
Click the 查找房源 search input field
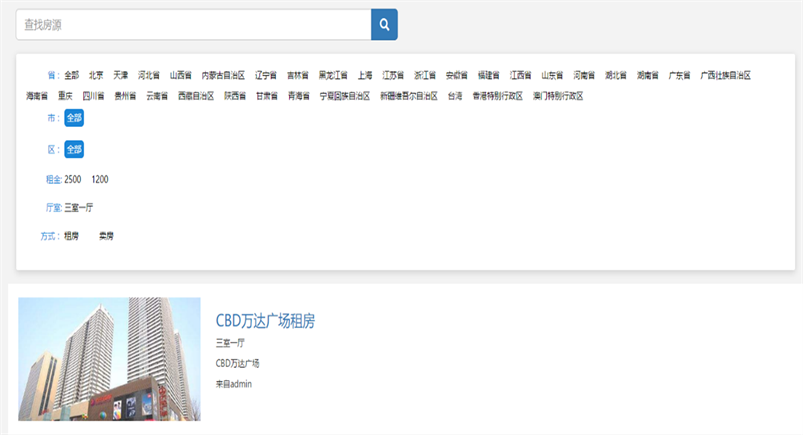click(193, 24)
